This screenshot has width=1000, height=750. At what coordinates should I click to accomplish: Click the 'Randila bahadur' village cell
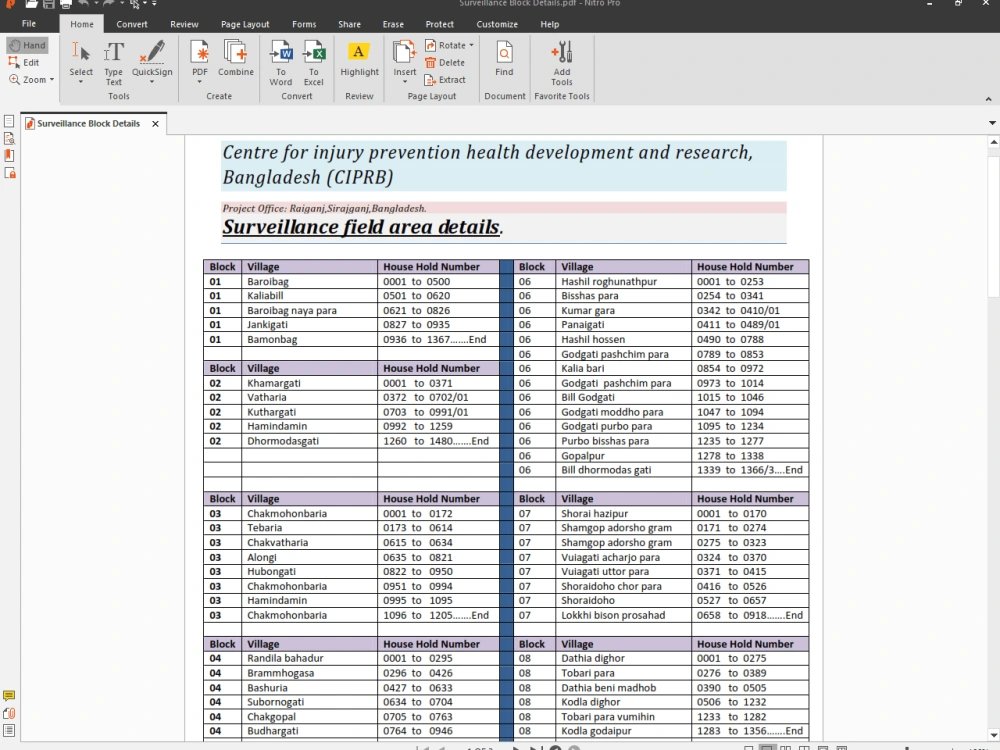(x=309, y=658)
